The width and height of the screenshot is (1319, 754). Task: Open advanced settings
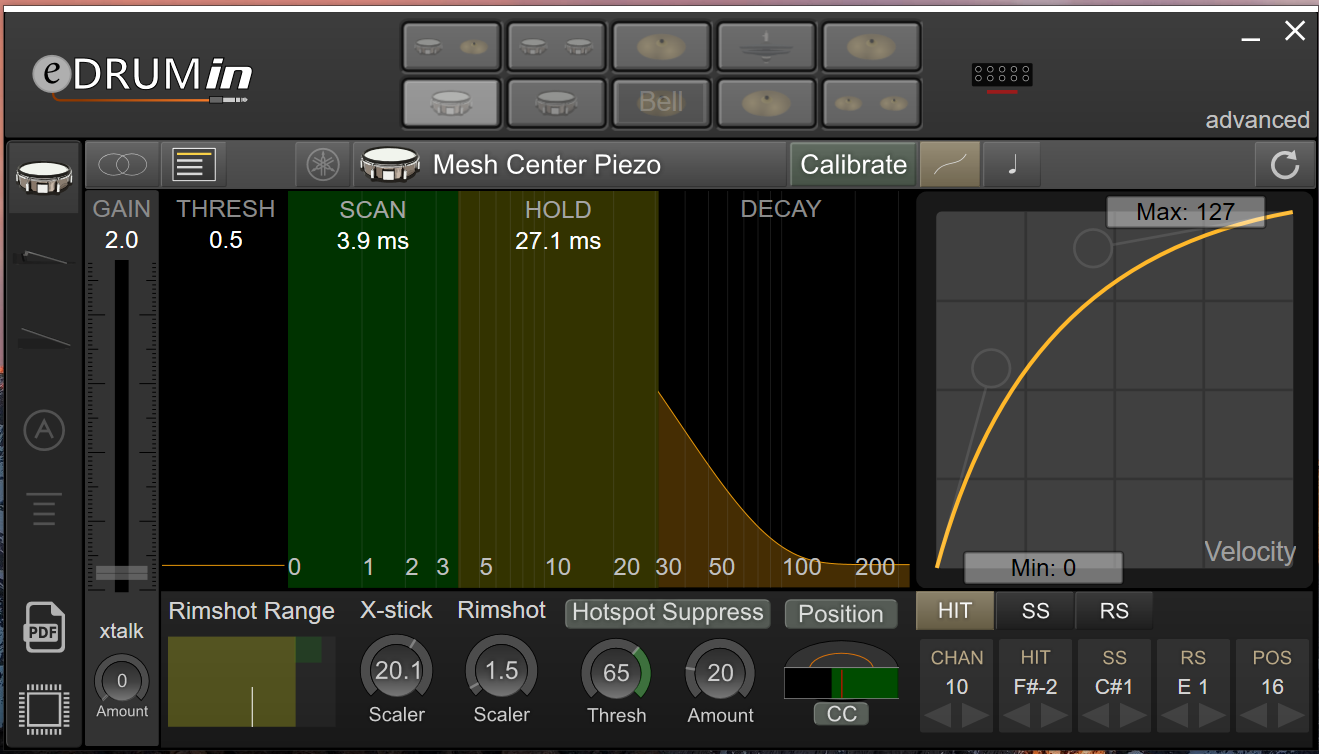tap(1257, 120)
